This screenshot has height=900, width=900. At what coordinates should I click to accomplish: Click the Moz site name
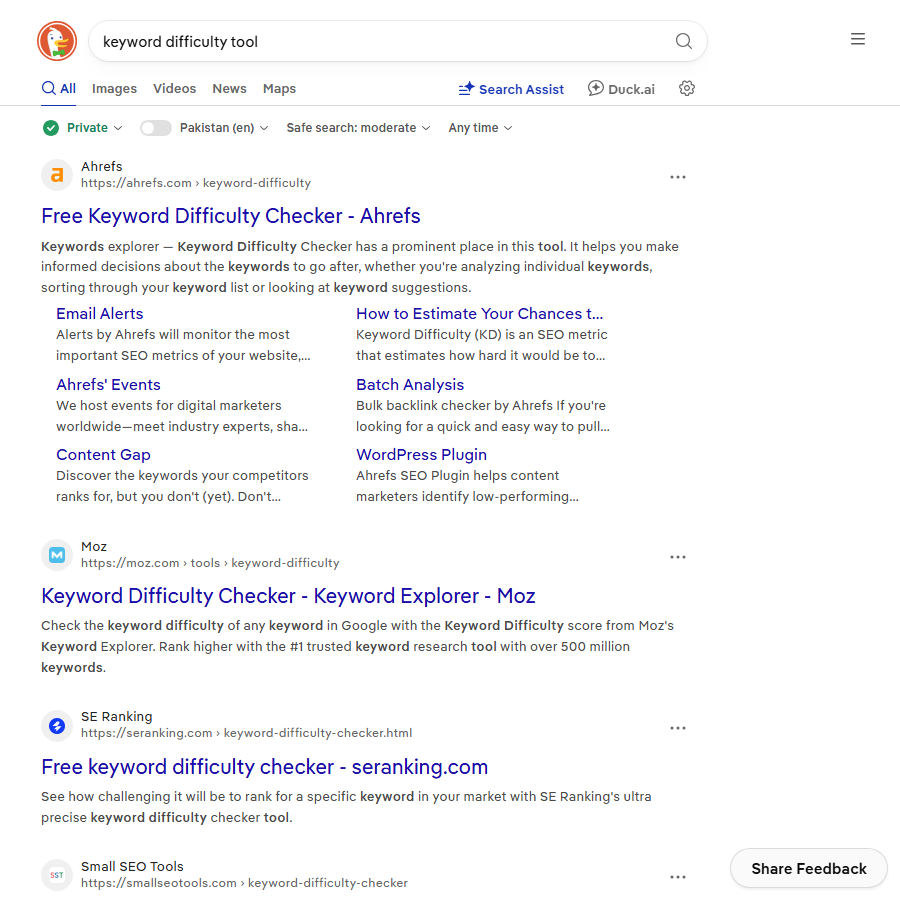[x=94, y=546]
